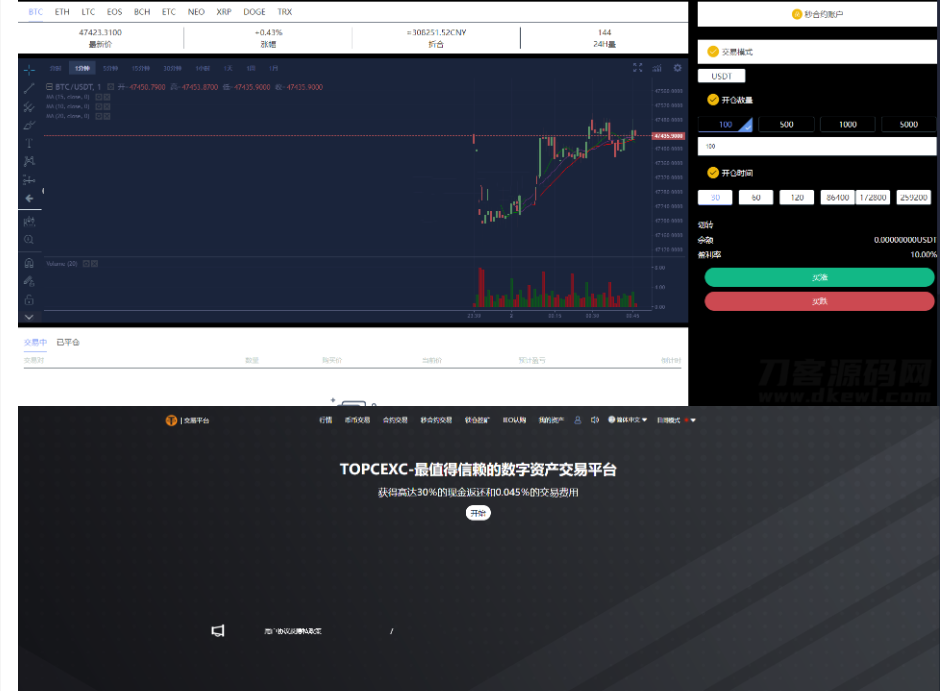This screenshot has height=691, width=940.
Task: Open the day/night mode dropdown
Action: tap(676, 420)
